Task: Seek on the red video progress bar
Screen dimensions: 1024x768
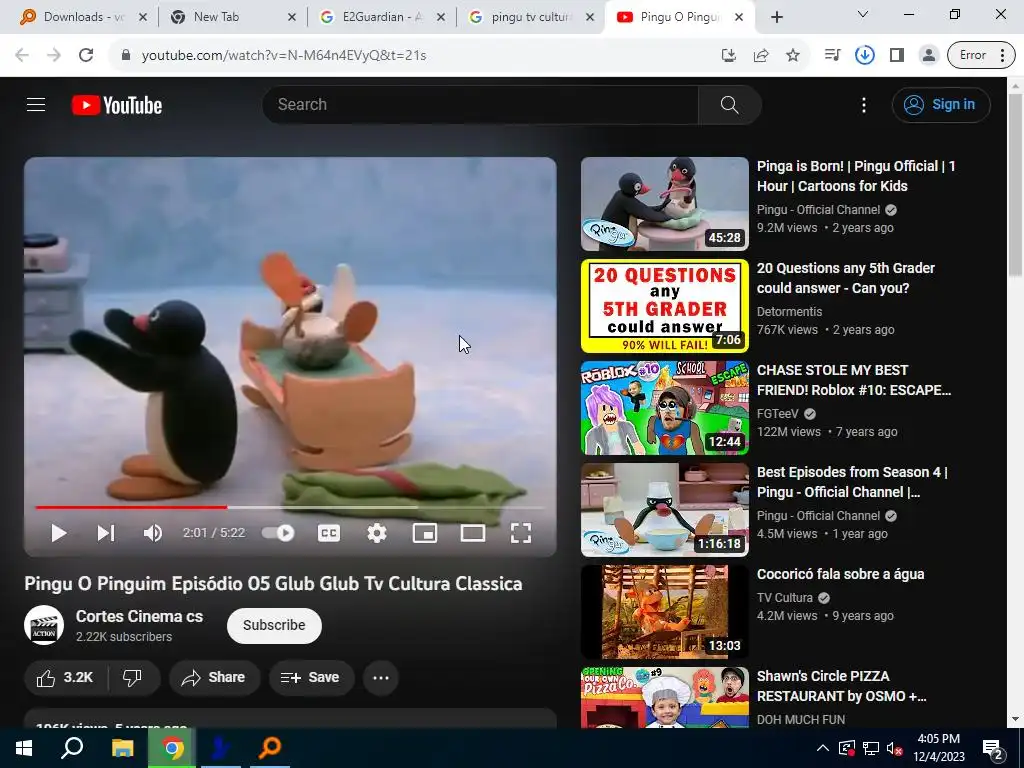Action: point(289,507)
